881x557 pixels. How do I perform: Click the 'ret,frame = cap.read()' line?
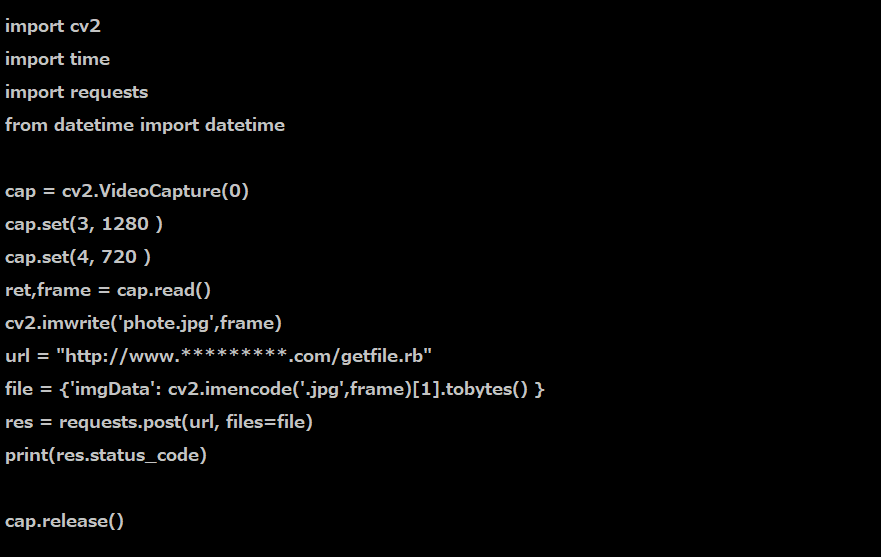pyautogui.click(x=108, y=290)
